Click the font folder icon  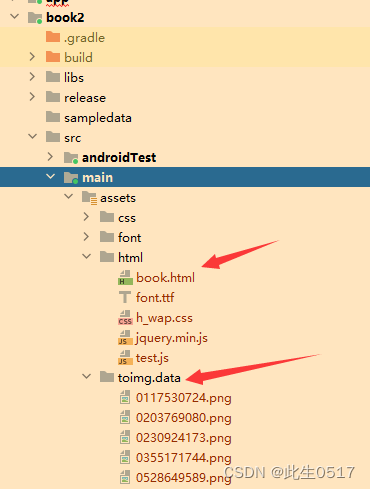pos(107,237)
